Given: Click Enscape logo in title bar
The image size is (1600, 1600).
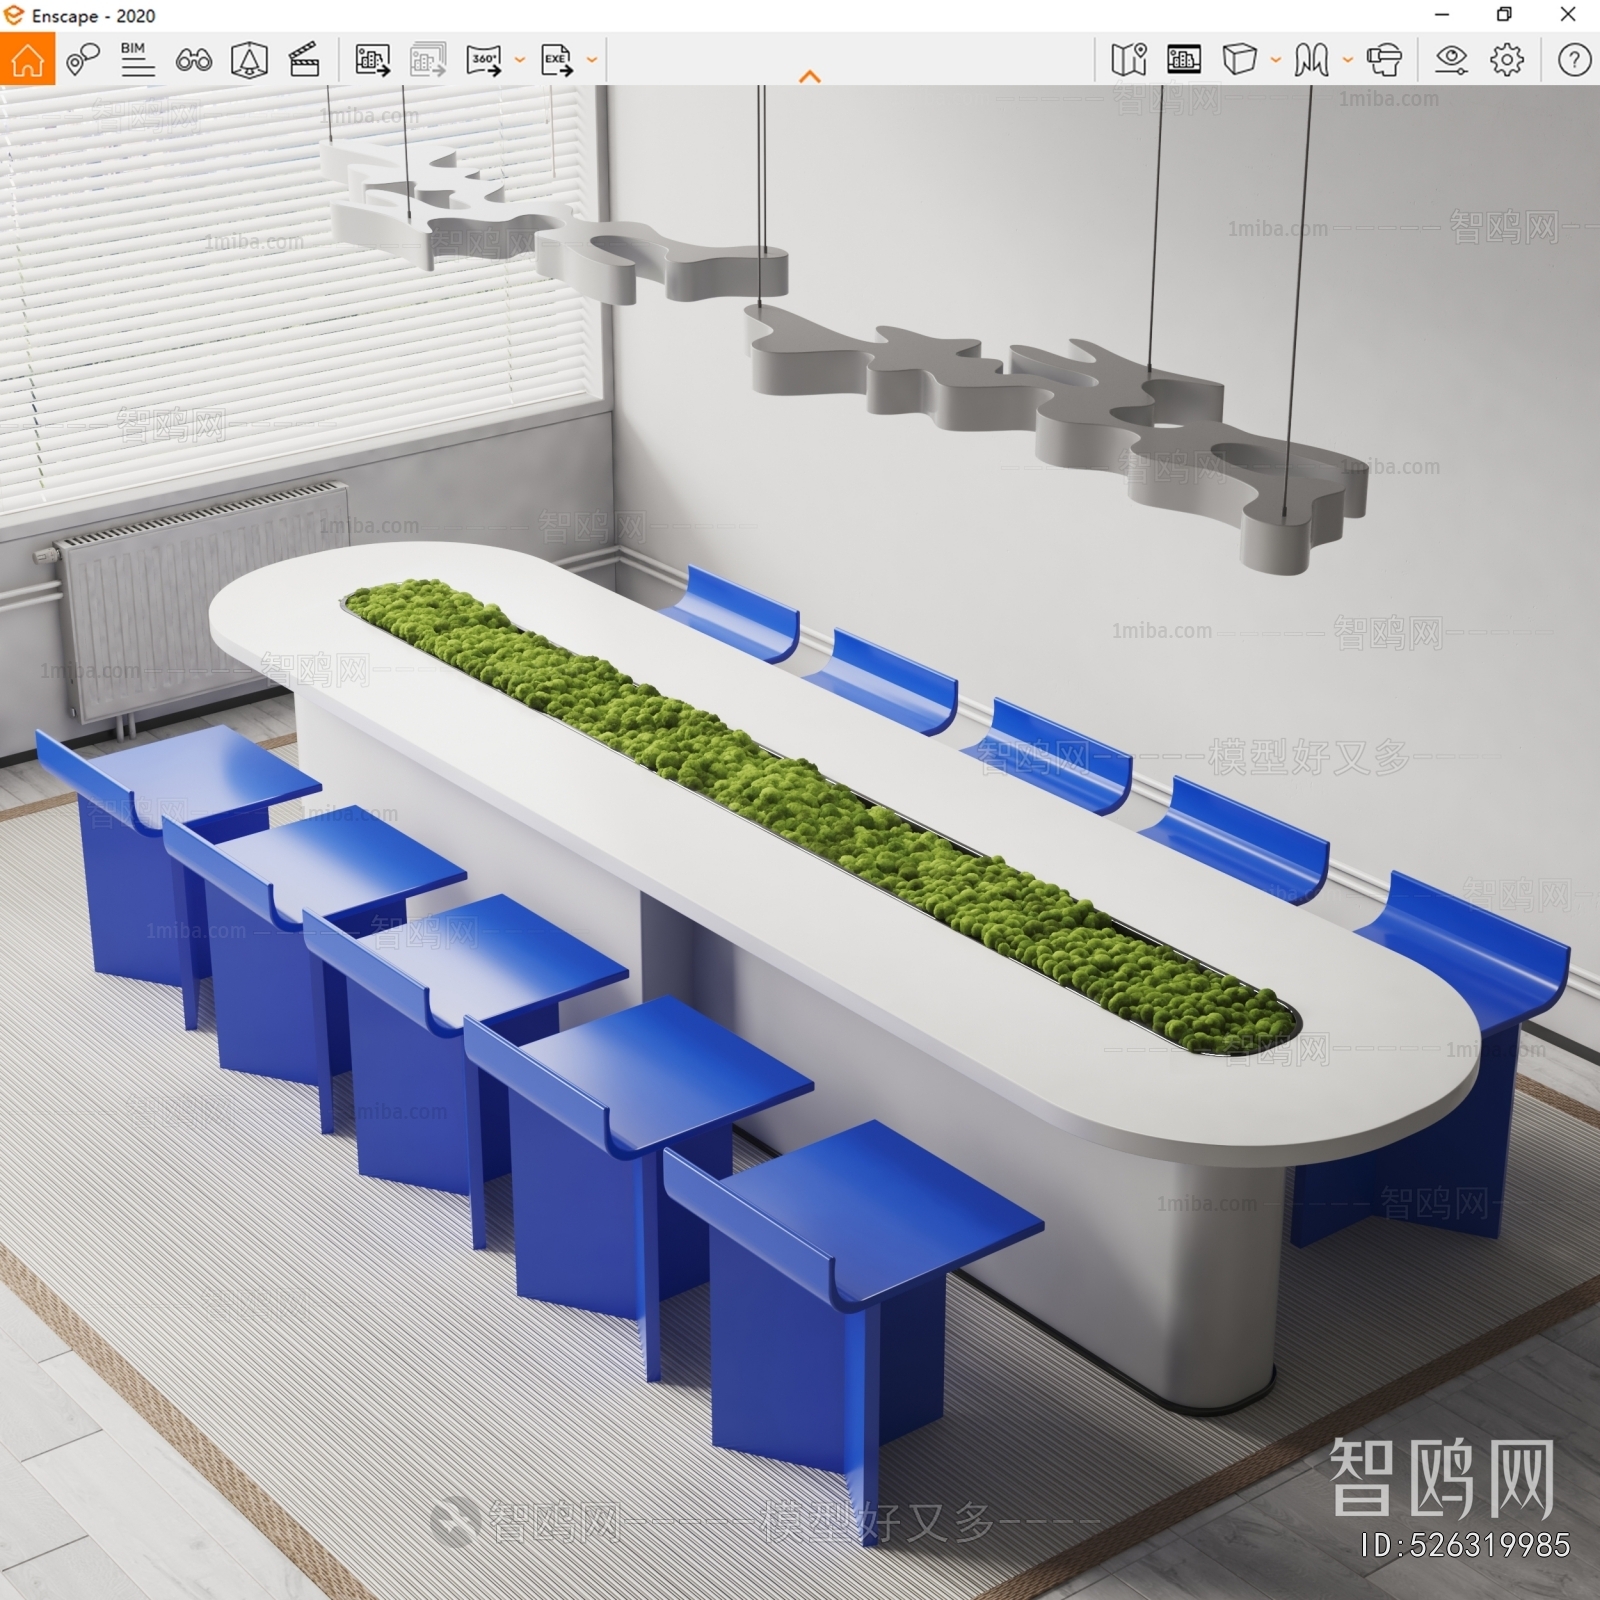Looking at the screenshot, I should pos(14,15).
